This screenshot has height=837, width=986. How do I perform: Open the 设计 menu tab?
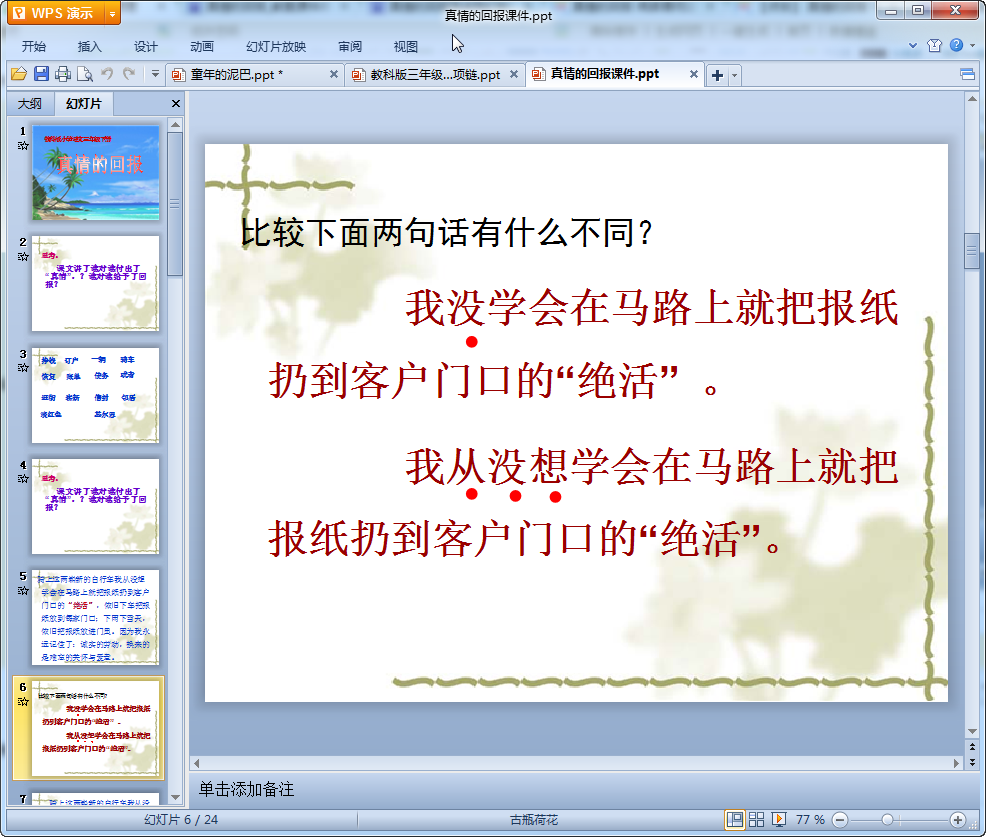(145, 47)
